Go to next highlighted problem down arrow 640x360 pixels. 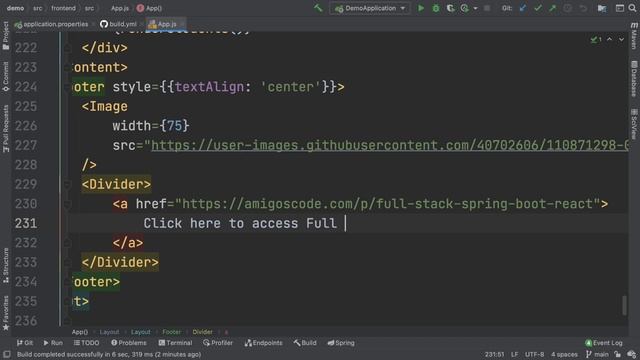click(621, 40)
